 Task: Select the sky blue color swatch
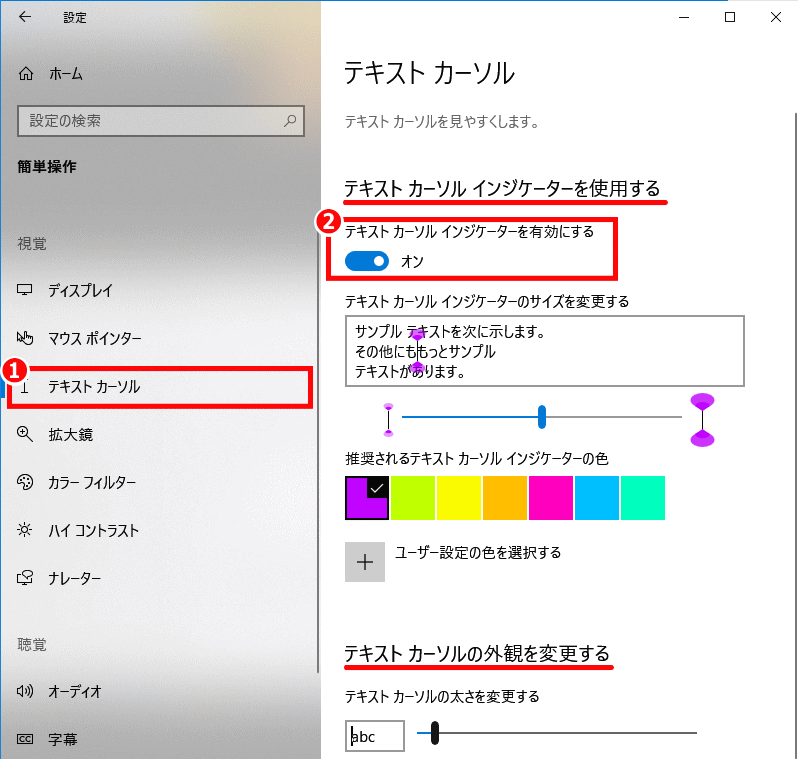597,498
